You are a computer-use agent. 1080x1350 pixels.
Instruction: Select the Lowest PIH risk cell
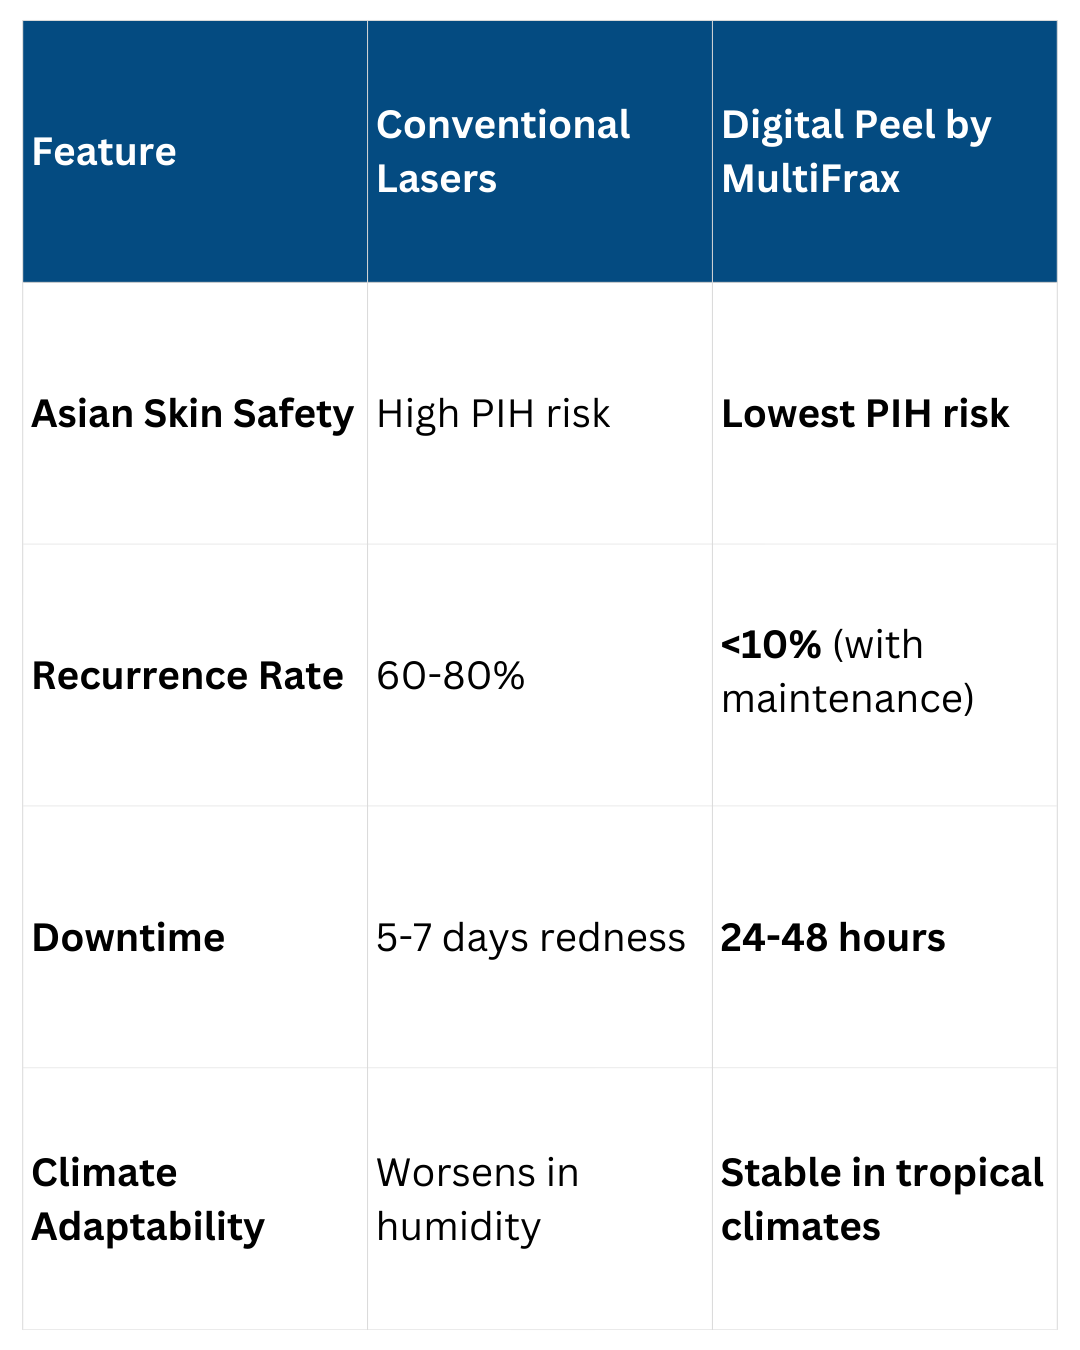tap(865, 414)
